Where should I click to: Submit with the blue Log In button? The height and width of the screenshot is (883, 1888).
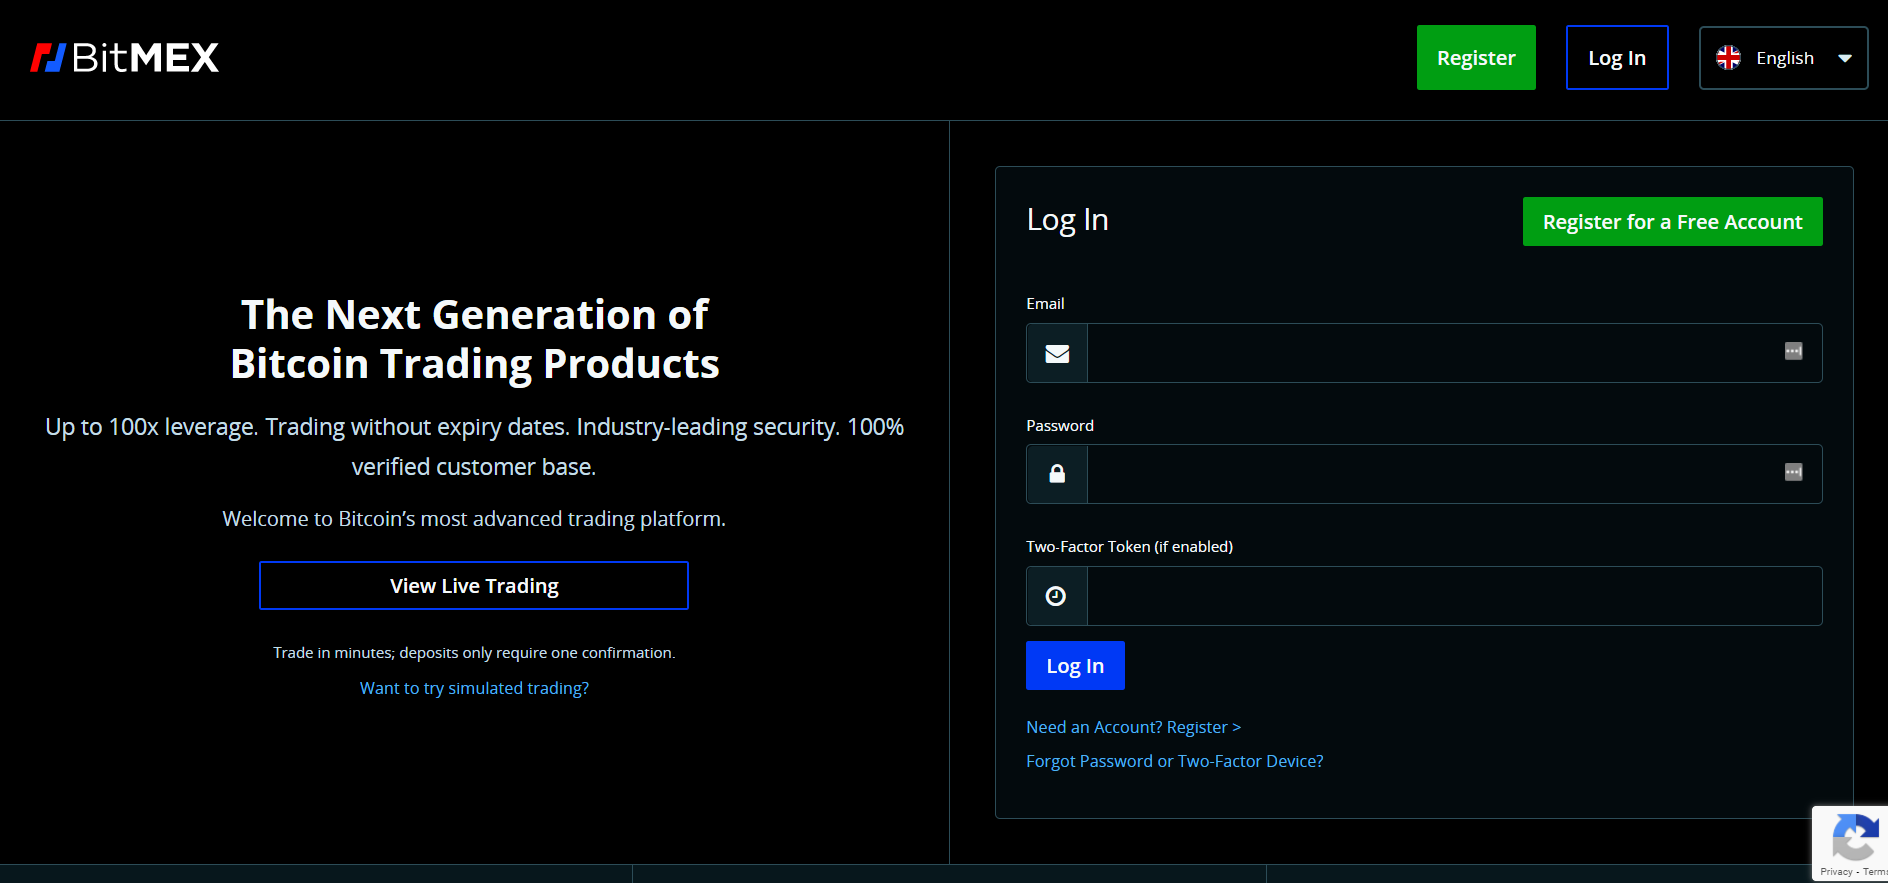tap(1075, 666)
